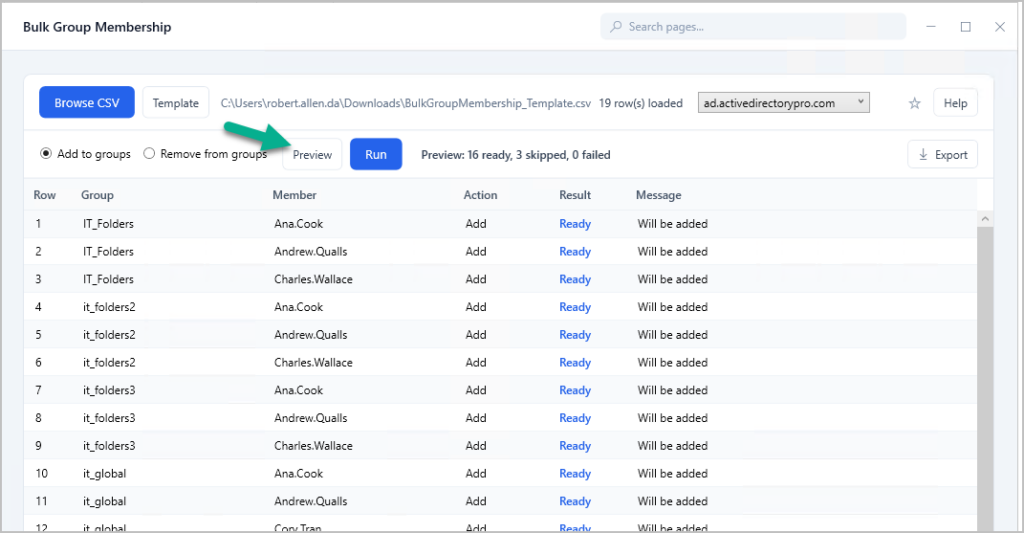This screenshot has width=1024, height=533.
Task: Click the loaded CSV file path text
Action: click(406, 103)
